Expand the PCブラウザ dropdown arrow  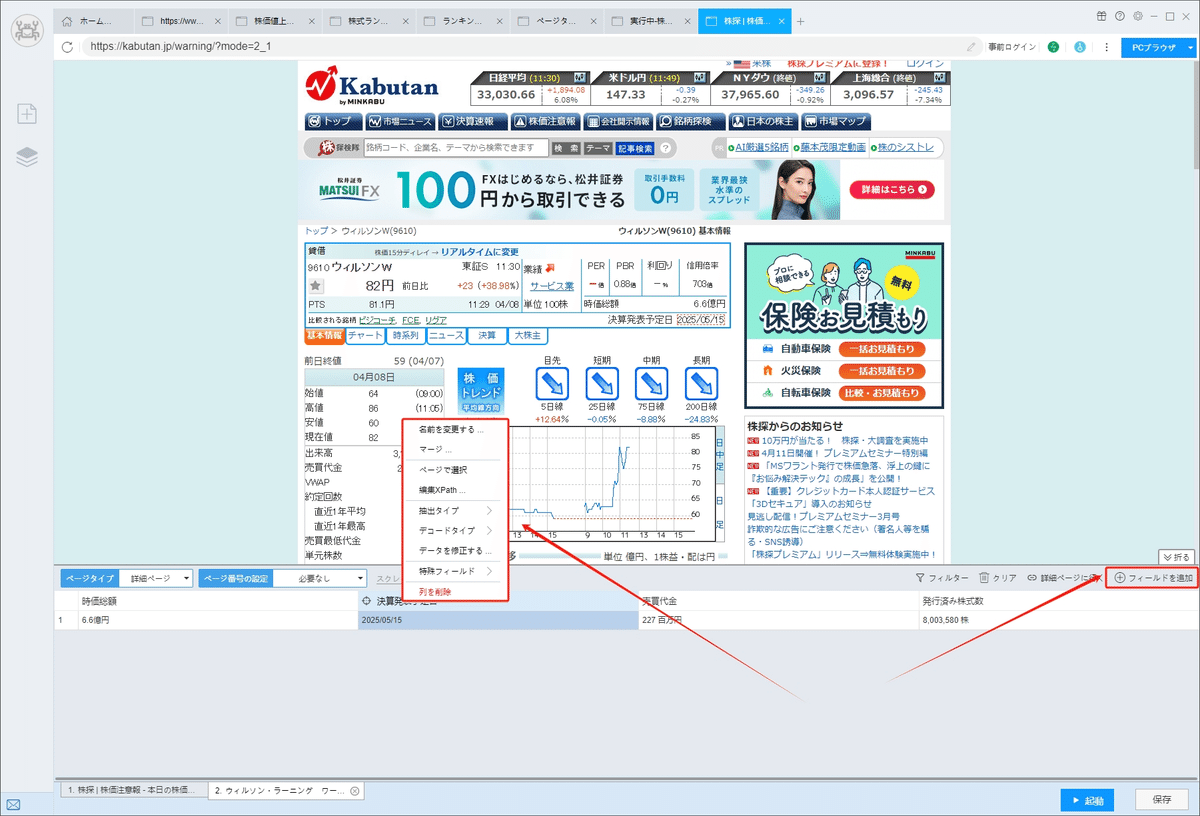coord(1190,46)
